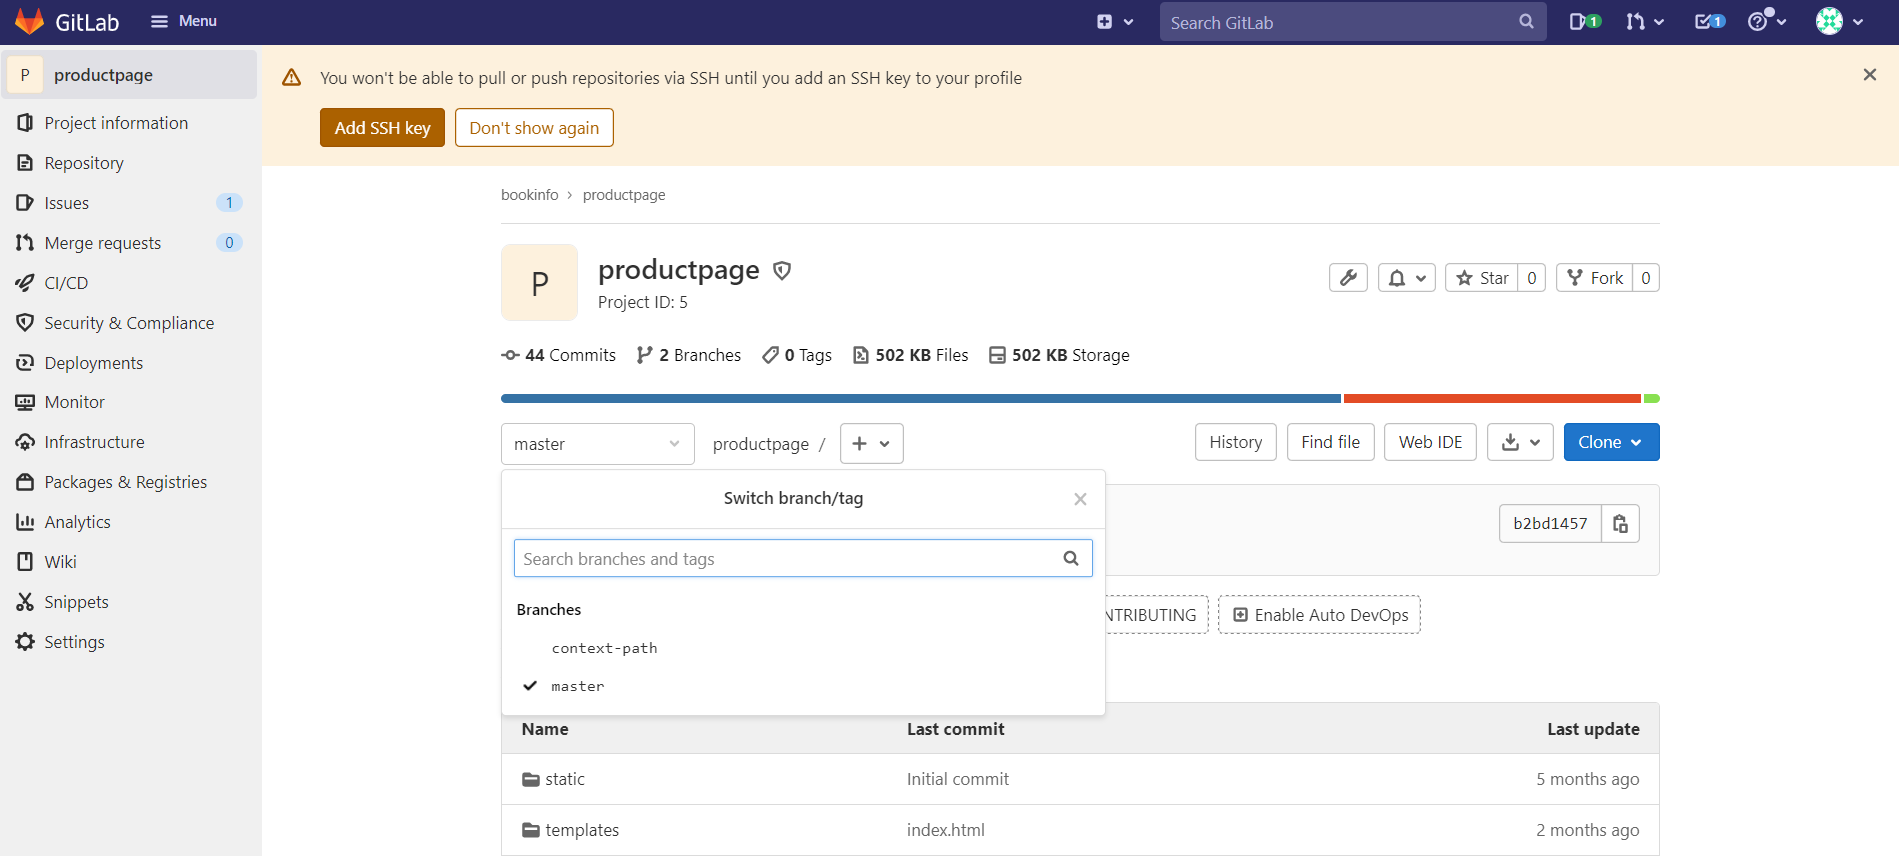Open the 2 Branches link

click(x=689, y=355)
